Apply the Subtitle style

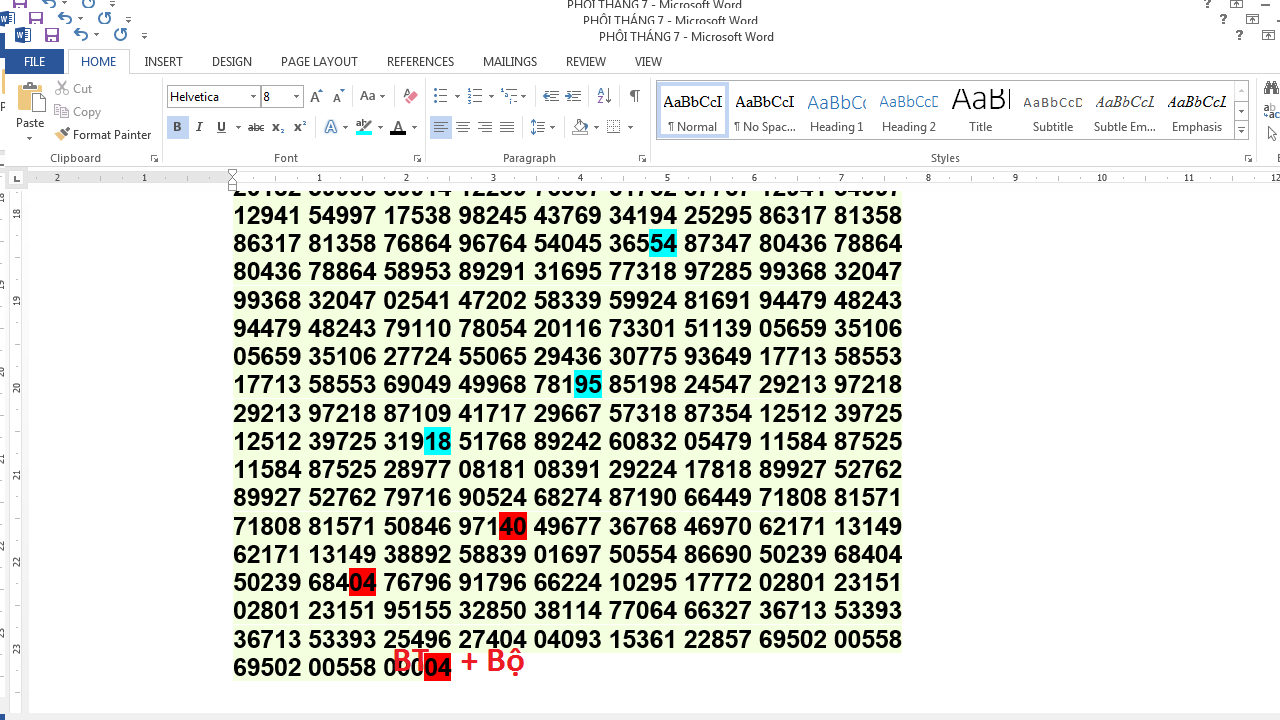pyautogui.click(x=1053, y=110)
